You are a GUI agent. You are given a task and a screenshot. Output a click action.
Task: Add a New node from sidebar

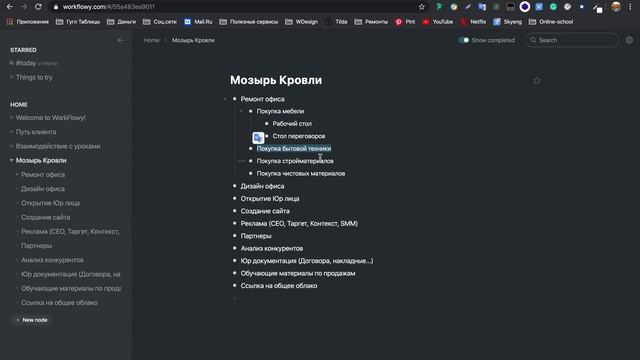31,320
